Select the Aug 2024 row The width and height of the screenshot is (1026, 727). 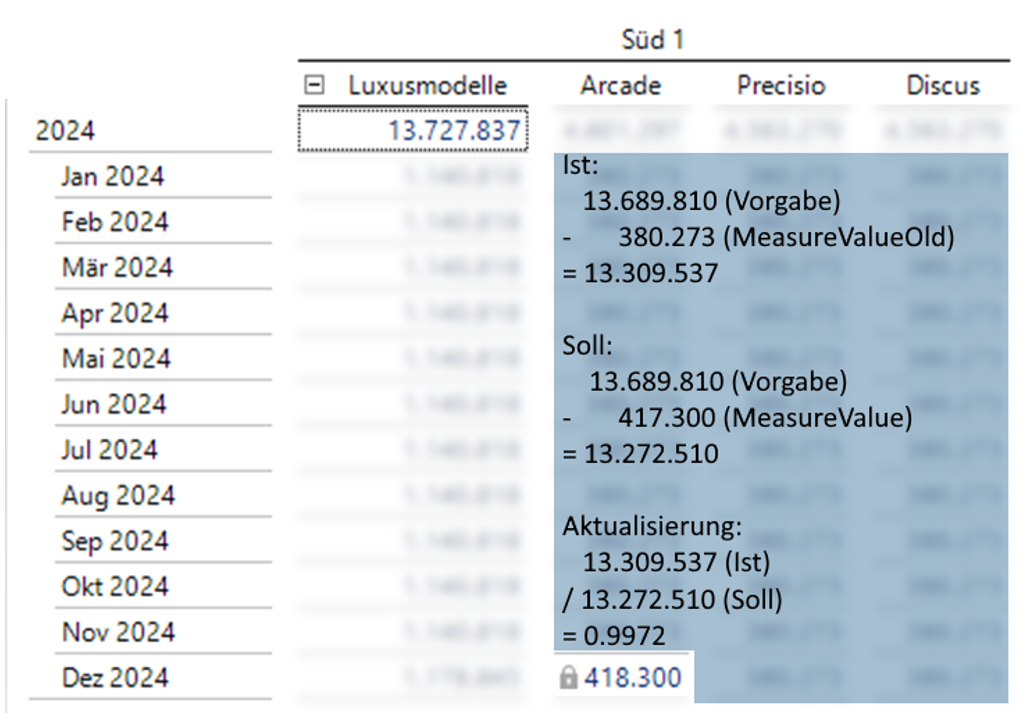click(117, 495)
